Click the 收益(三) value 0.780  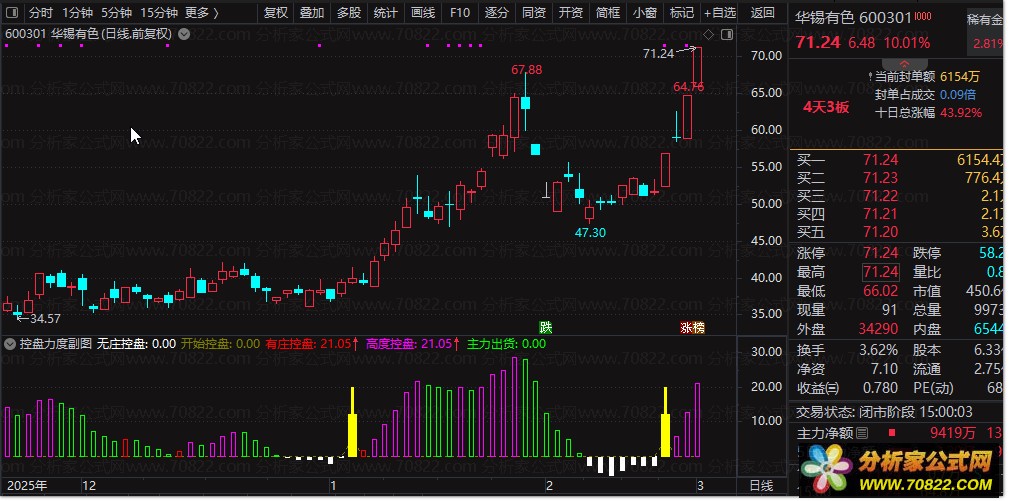[x=880, y=388]
